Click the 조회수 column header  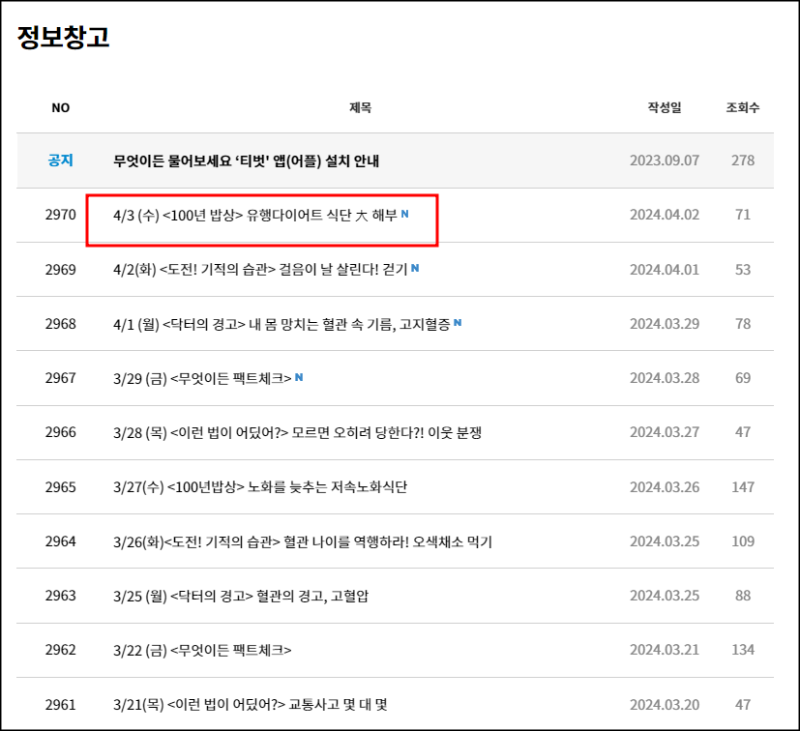click(743, 107)
